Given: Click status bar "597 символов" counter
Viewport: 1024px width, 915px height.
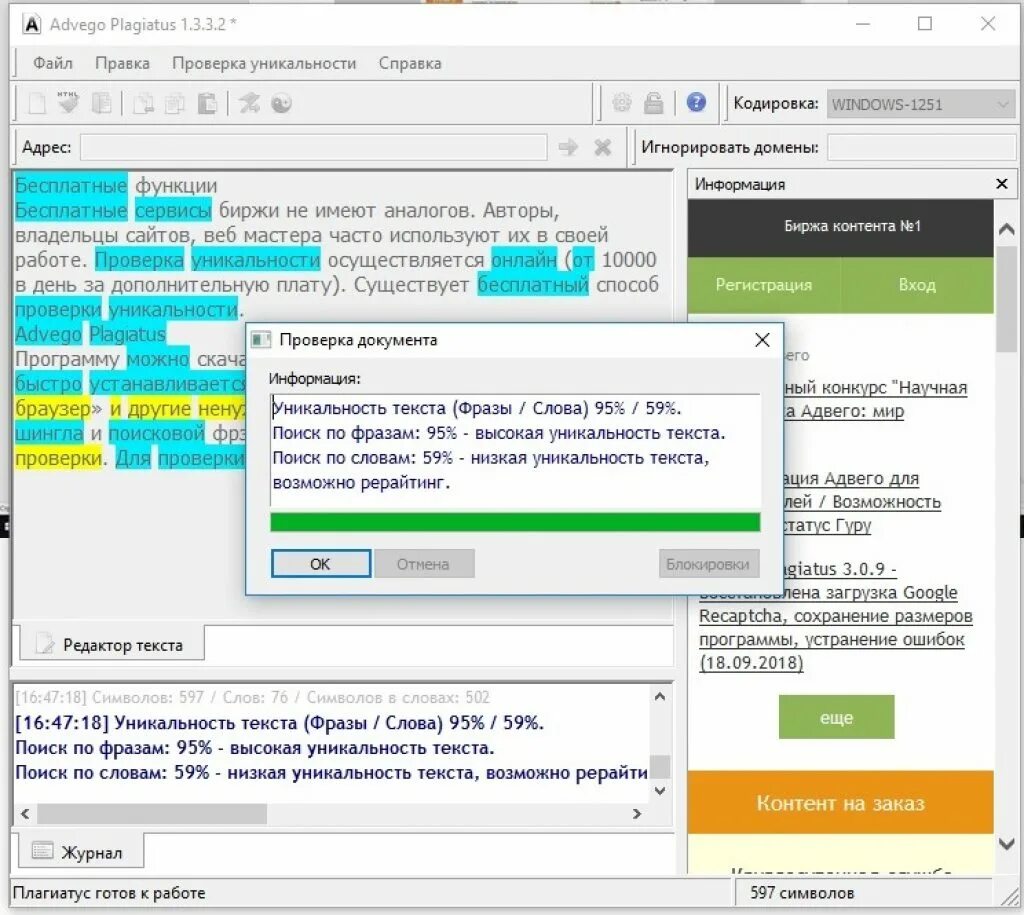Looking at the screenshot, I should point(802,893).
